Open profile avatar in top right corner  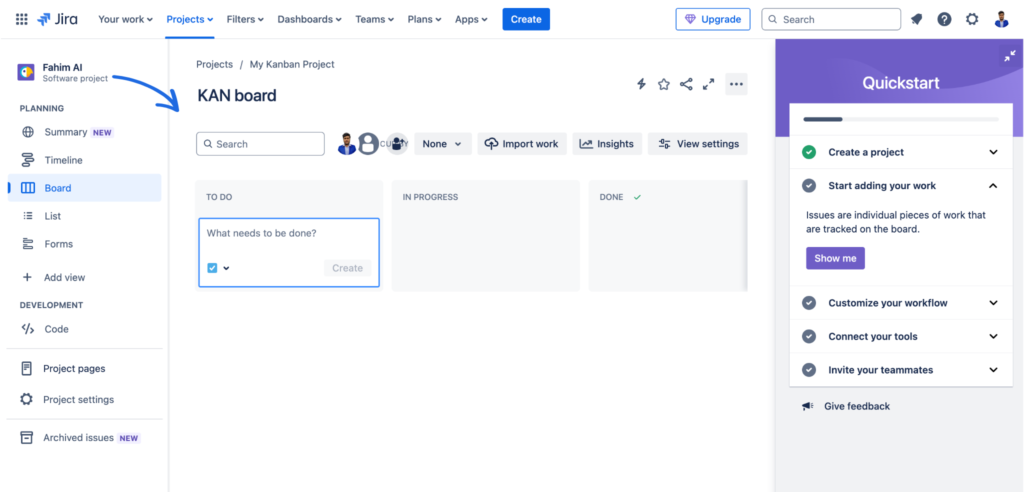[x=1001, y=20]
